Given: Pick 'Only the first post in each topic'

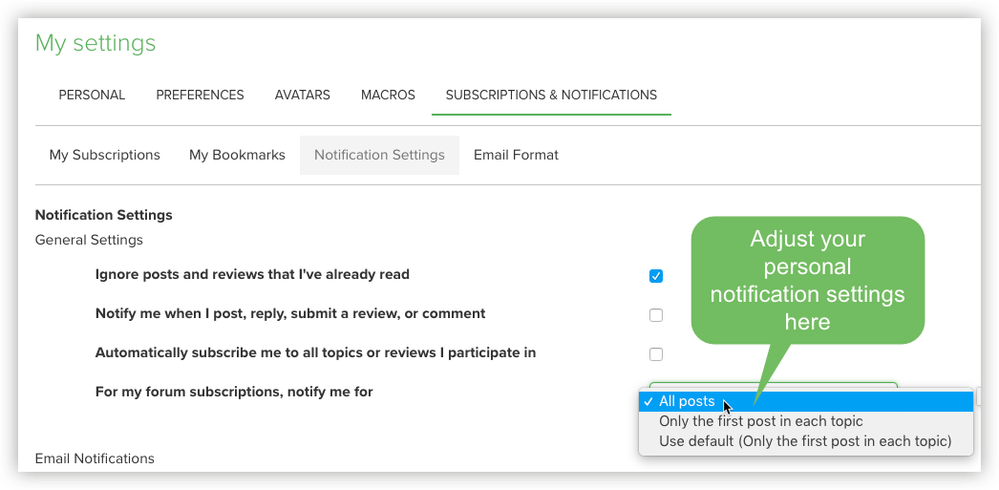Looking at the screenshot, I should (x=760, y=421).
